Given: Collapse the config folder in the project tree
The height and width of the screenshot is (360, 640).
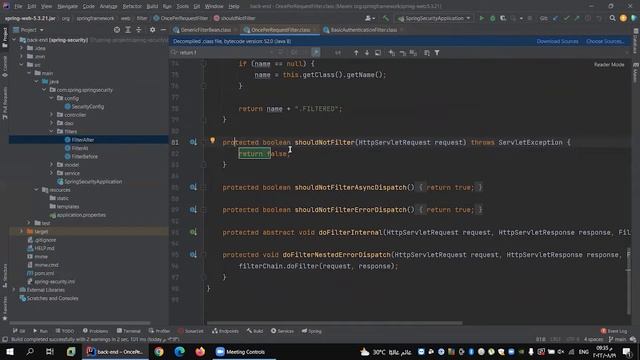Looking at the screenshot, I should click(52, 98).
